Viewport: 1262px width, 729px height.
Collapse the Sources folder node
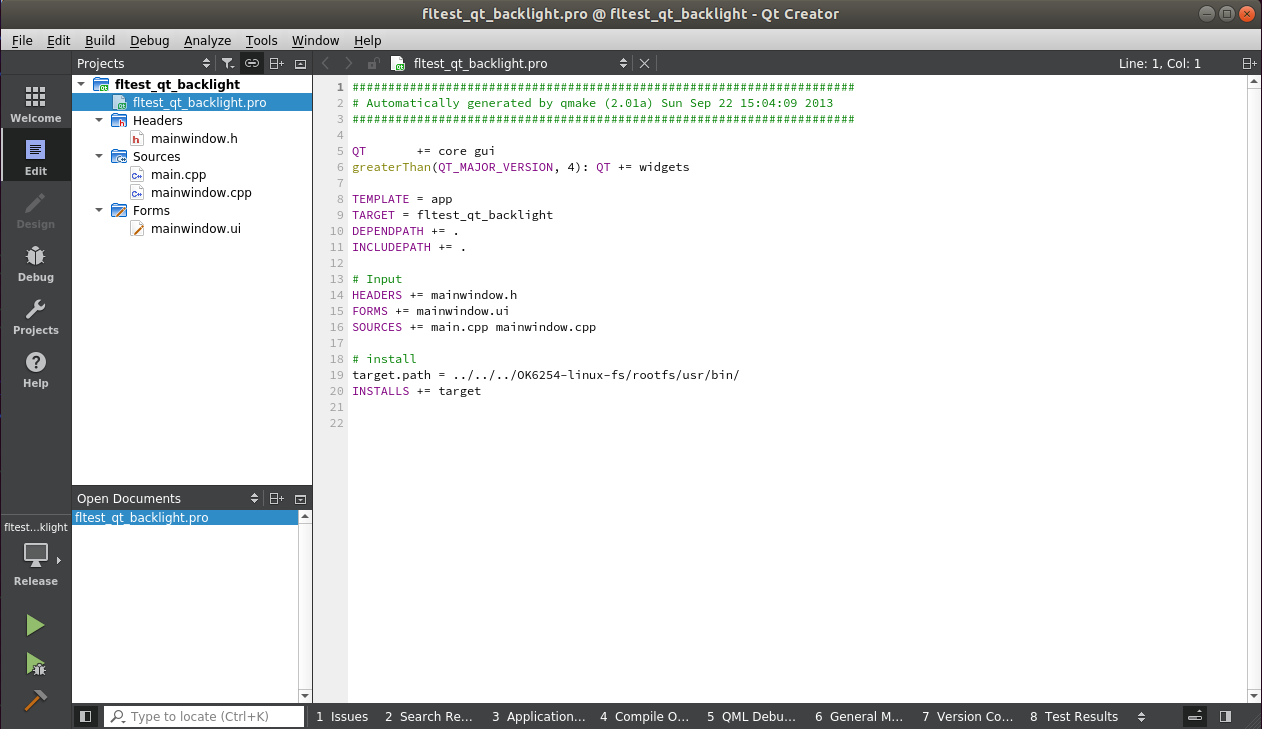point(99,156)
